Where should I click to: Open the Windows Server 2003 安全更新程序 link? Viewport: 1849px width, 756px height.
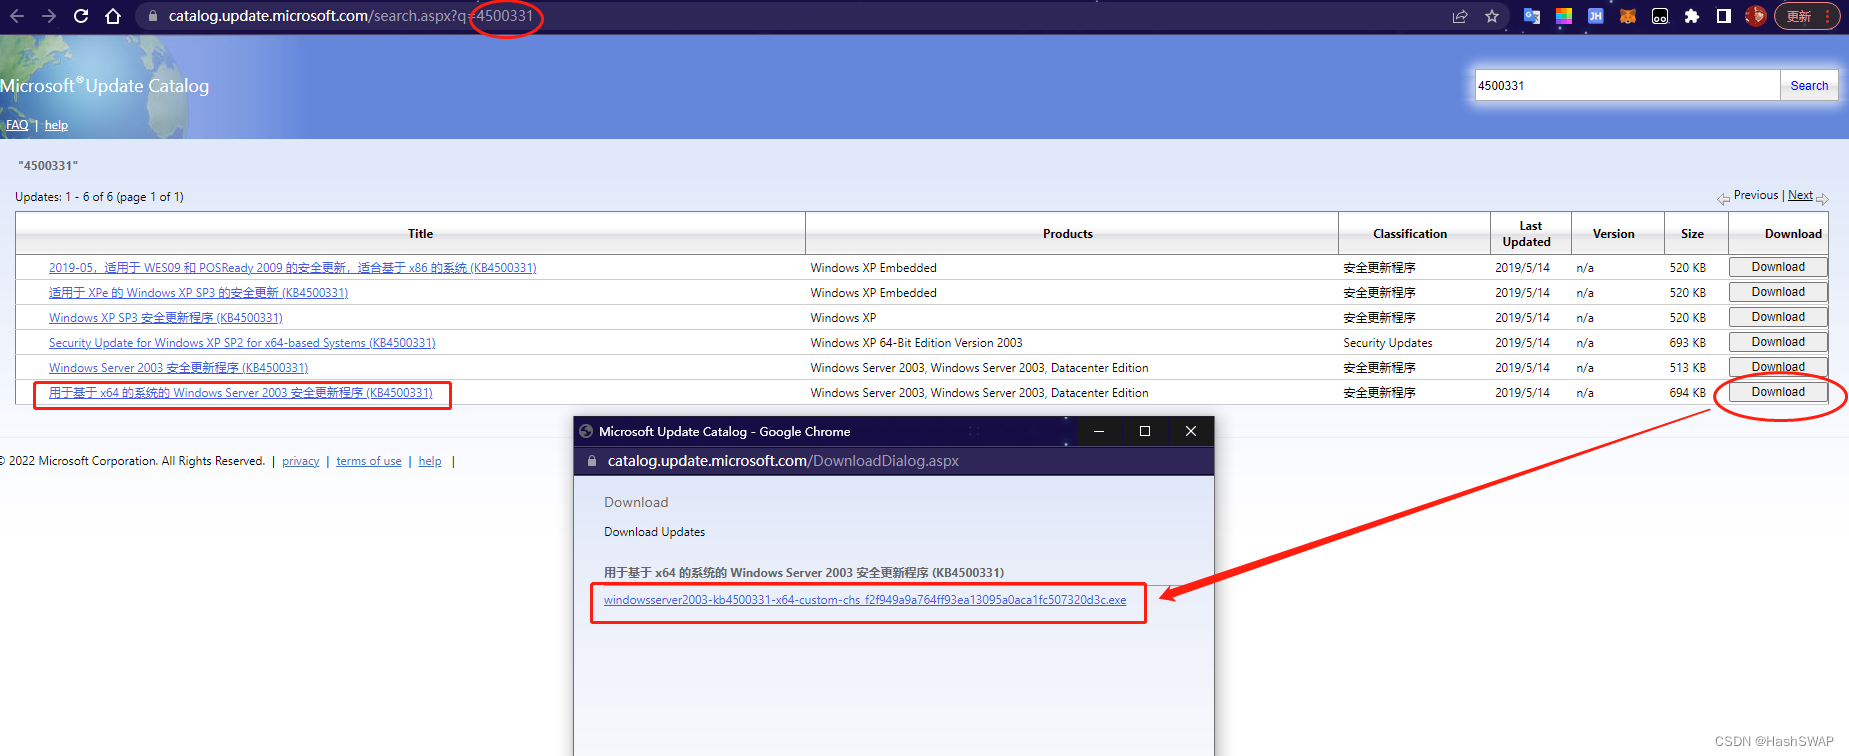point(178,368)
